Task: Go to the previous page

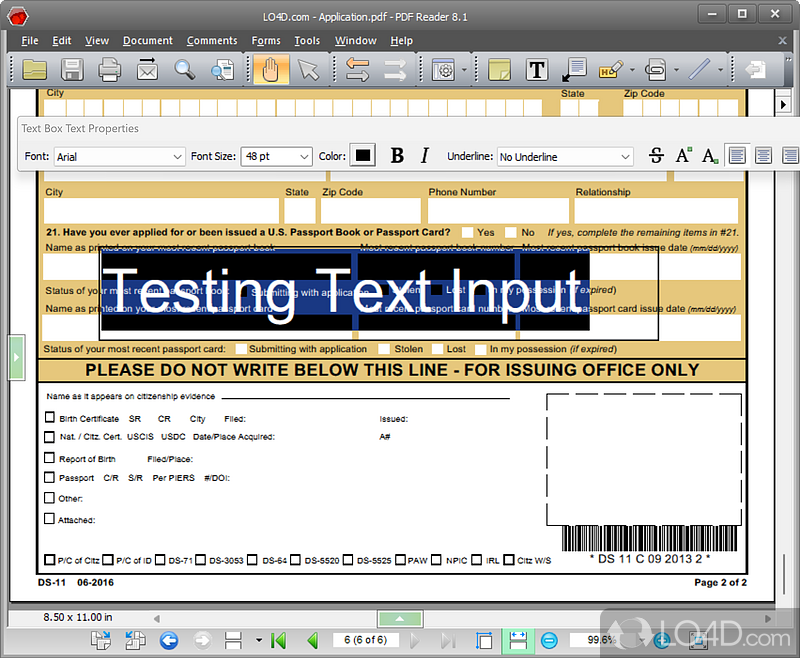Action: (313, 641)
